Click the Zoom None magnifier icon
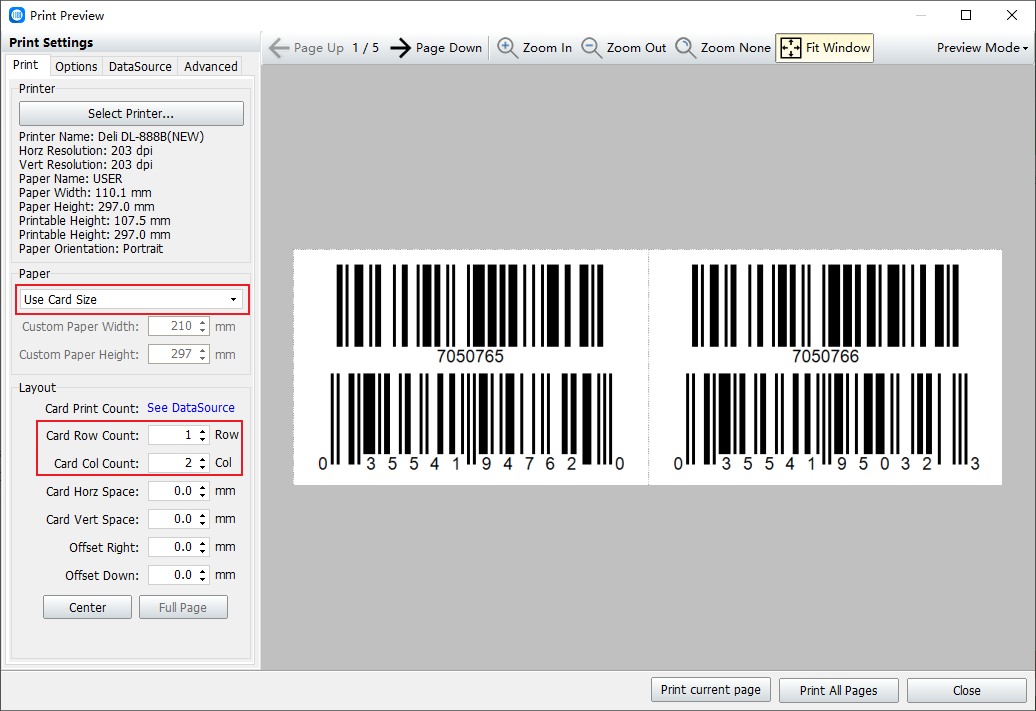This screenshot has height=711, width=1036. tap(685, 48)
